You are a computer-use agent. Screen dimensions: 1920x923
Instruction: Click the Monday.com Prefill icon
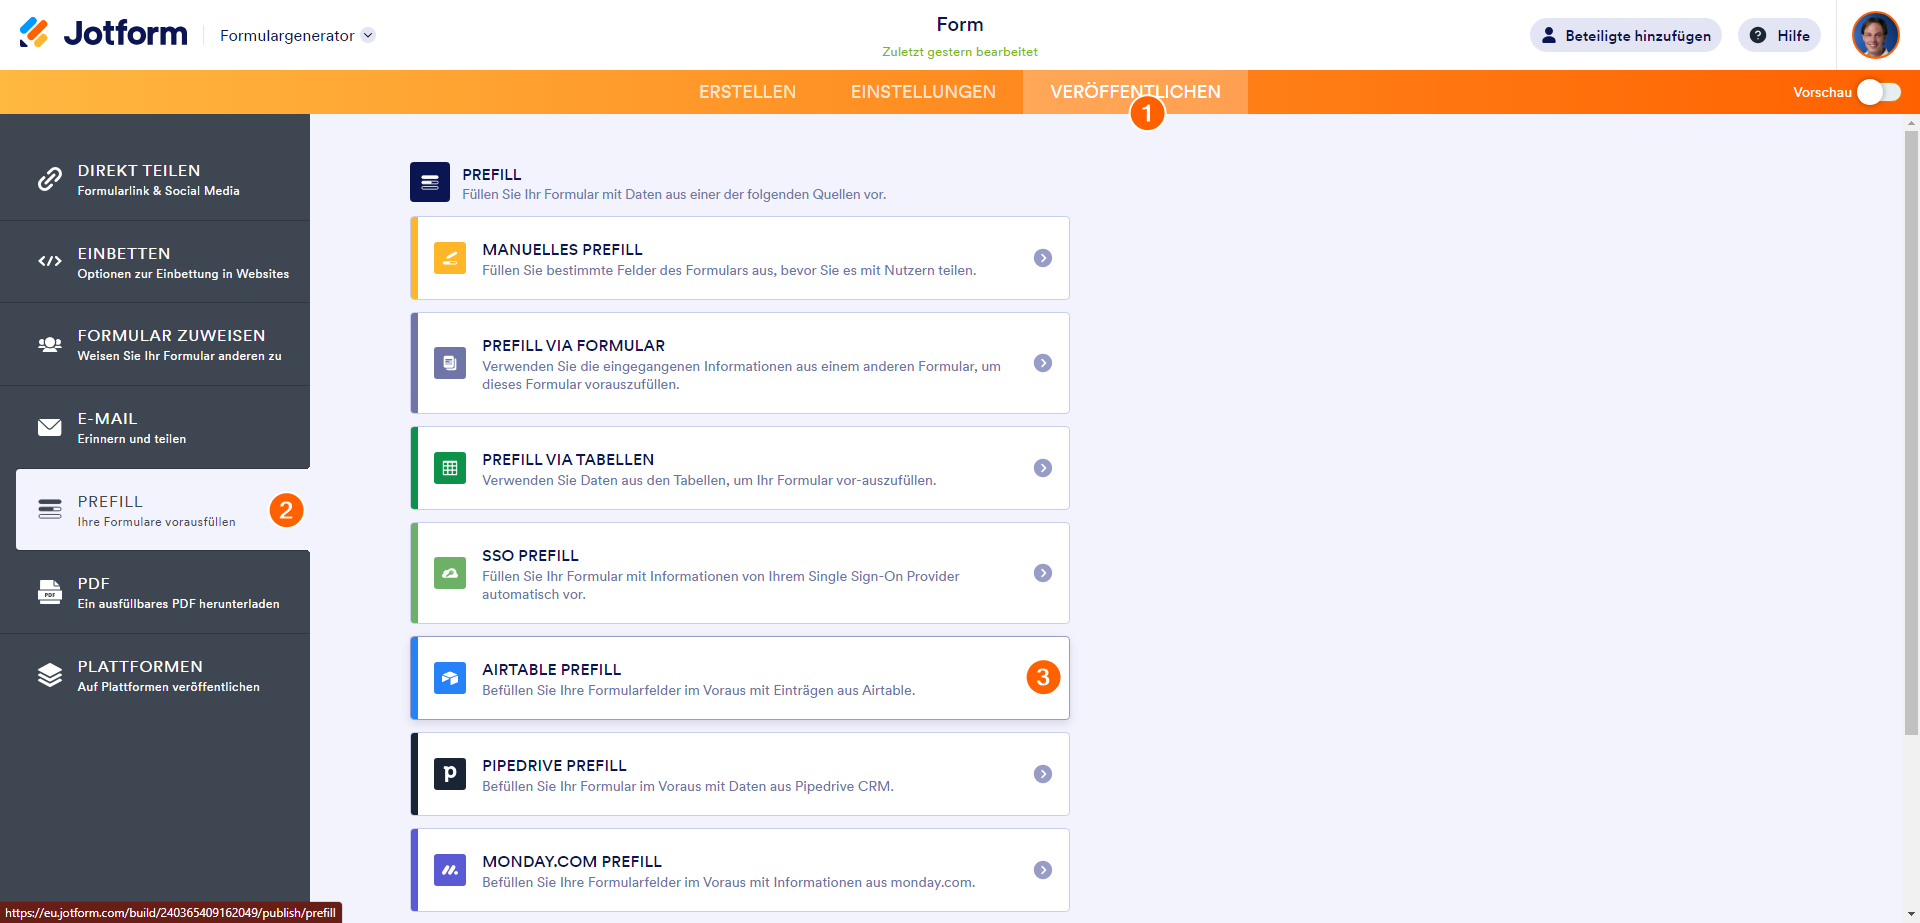coord(450,870)
